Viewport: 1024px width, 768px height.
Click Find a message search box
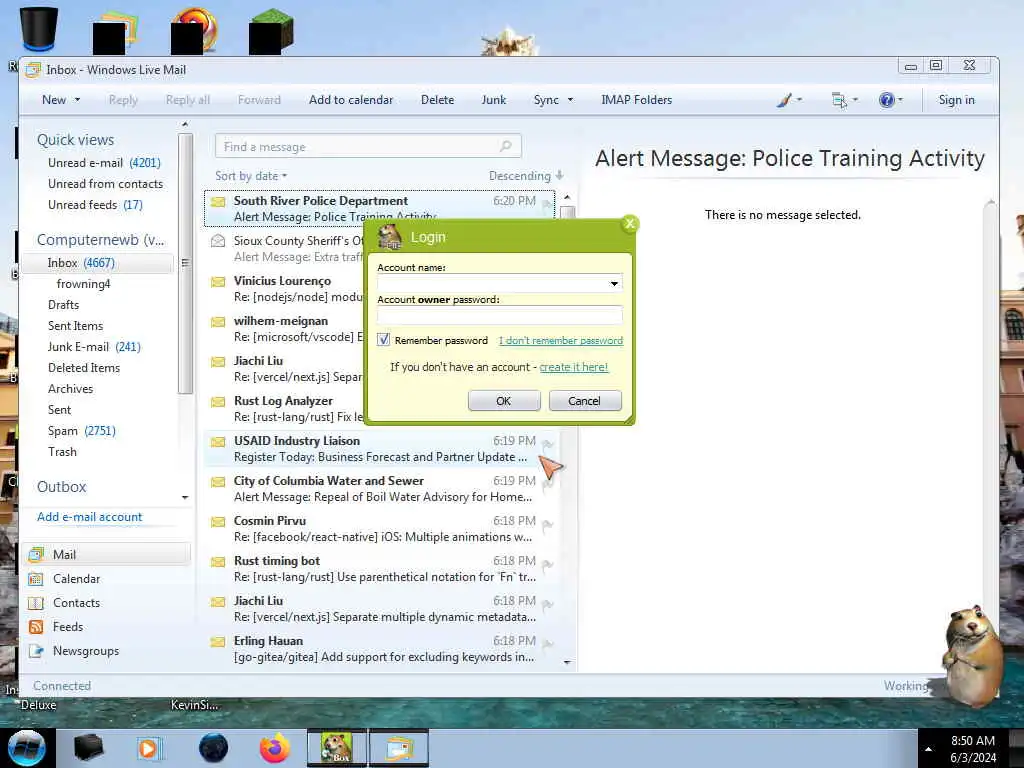pos(368,146)
